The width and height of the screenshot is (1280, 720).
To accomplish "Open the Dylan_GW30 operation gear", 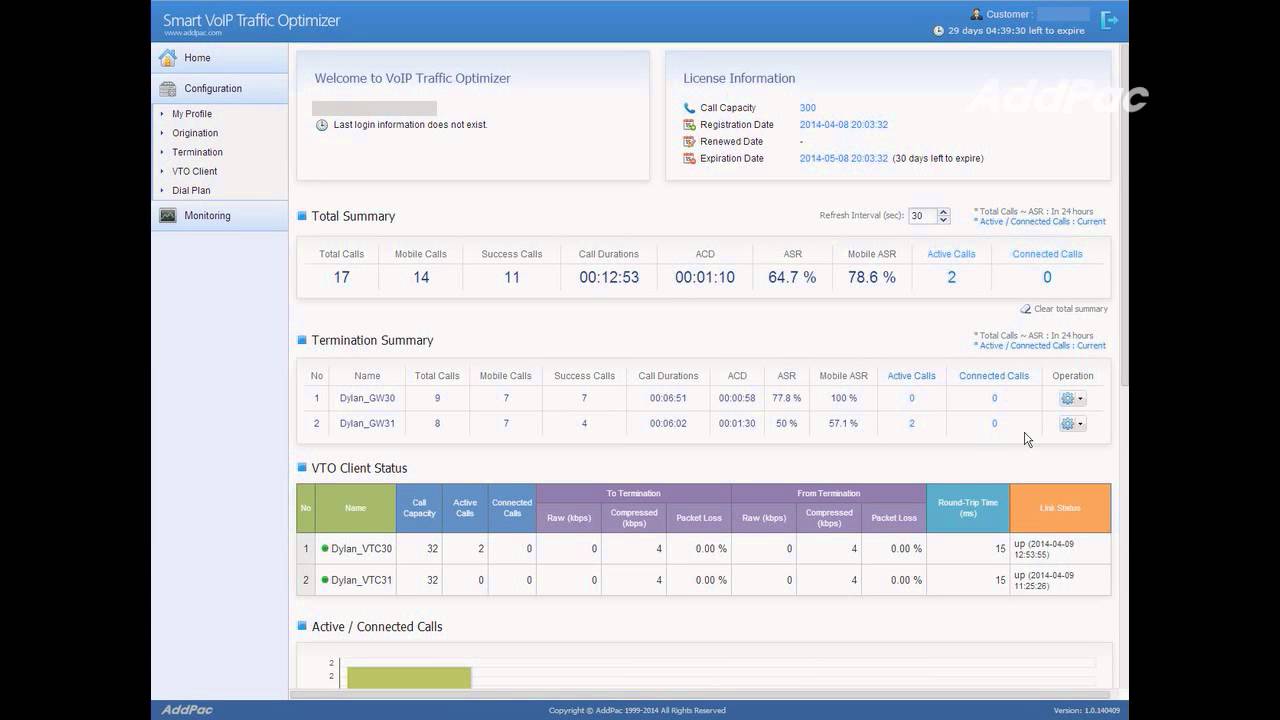I will [x=1067, y=398].
